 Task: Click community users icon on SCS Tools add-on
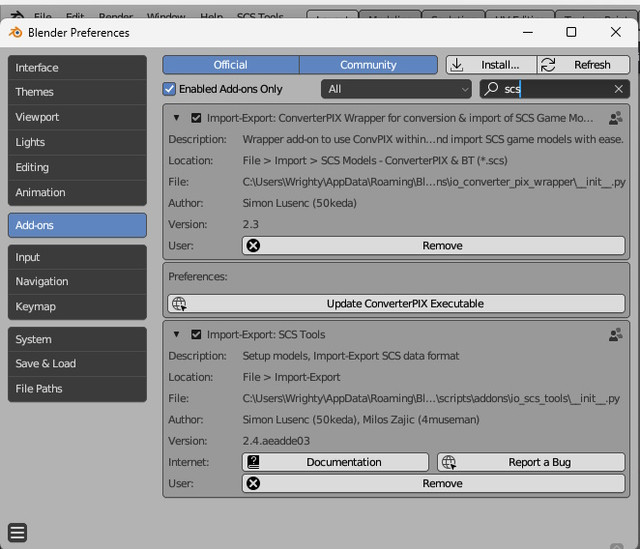(x=615, y=334)
